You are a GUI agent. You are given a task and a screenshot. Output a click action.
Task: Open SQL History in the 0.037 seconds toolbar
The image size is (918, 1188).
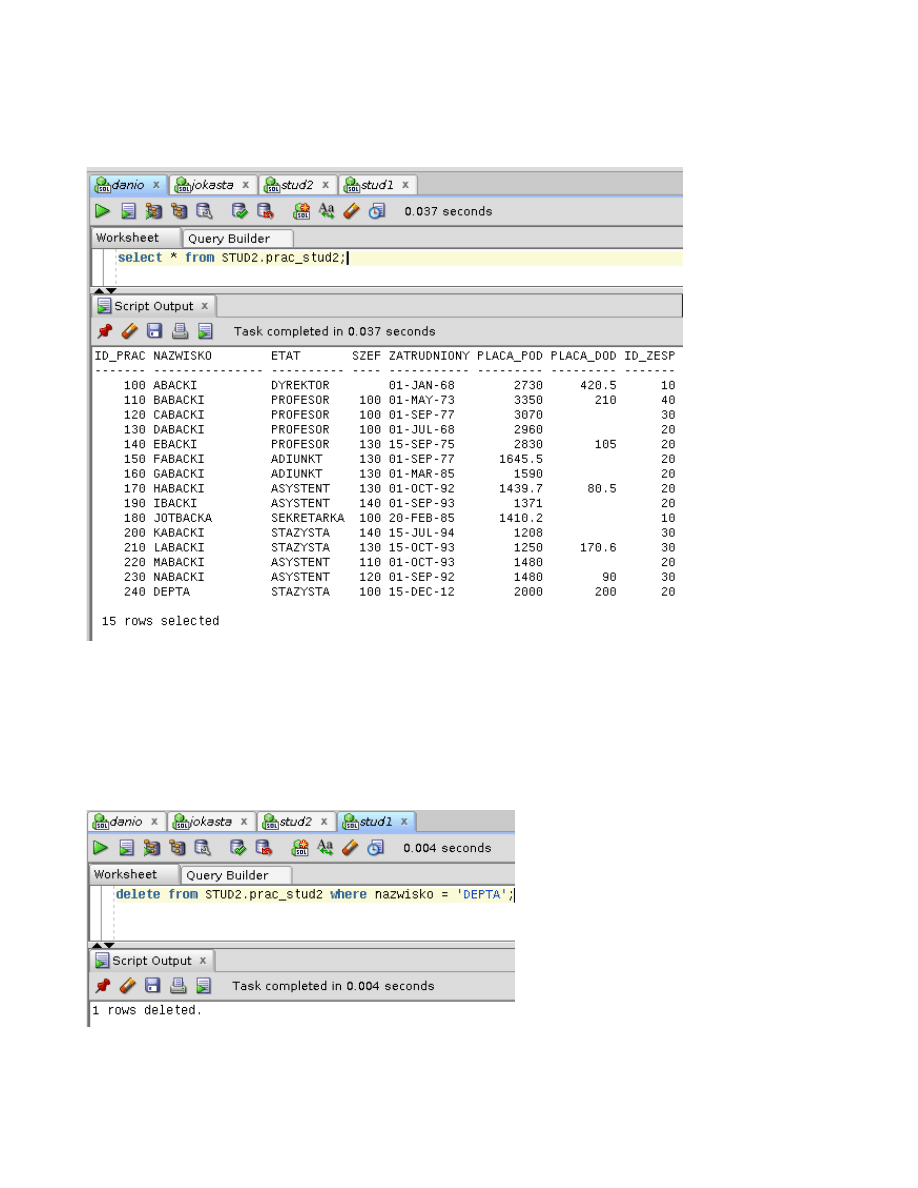click(x=376, y=211)
